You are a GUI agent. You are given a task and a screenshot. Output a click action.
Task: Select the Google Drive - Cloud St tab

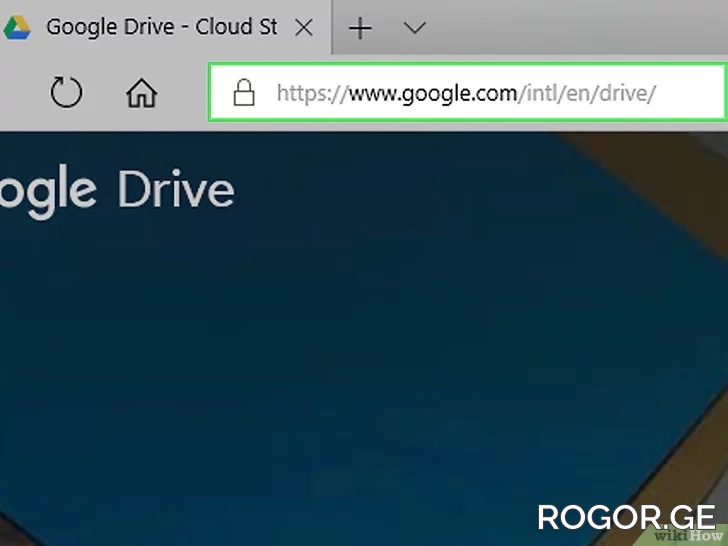165,27
